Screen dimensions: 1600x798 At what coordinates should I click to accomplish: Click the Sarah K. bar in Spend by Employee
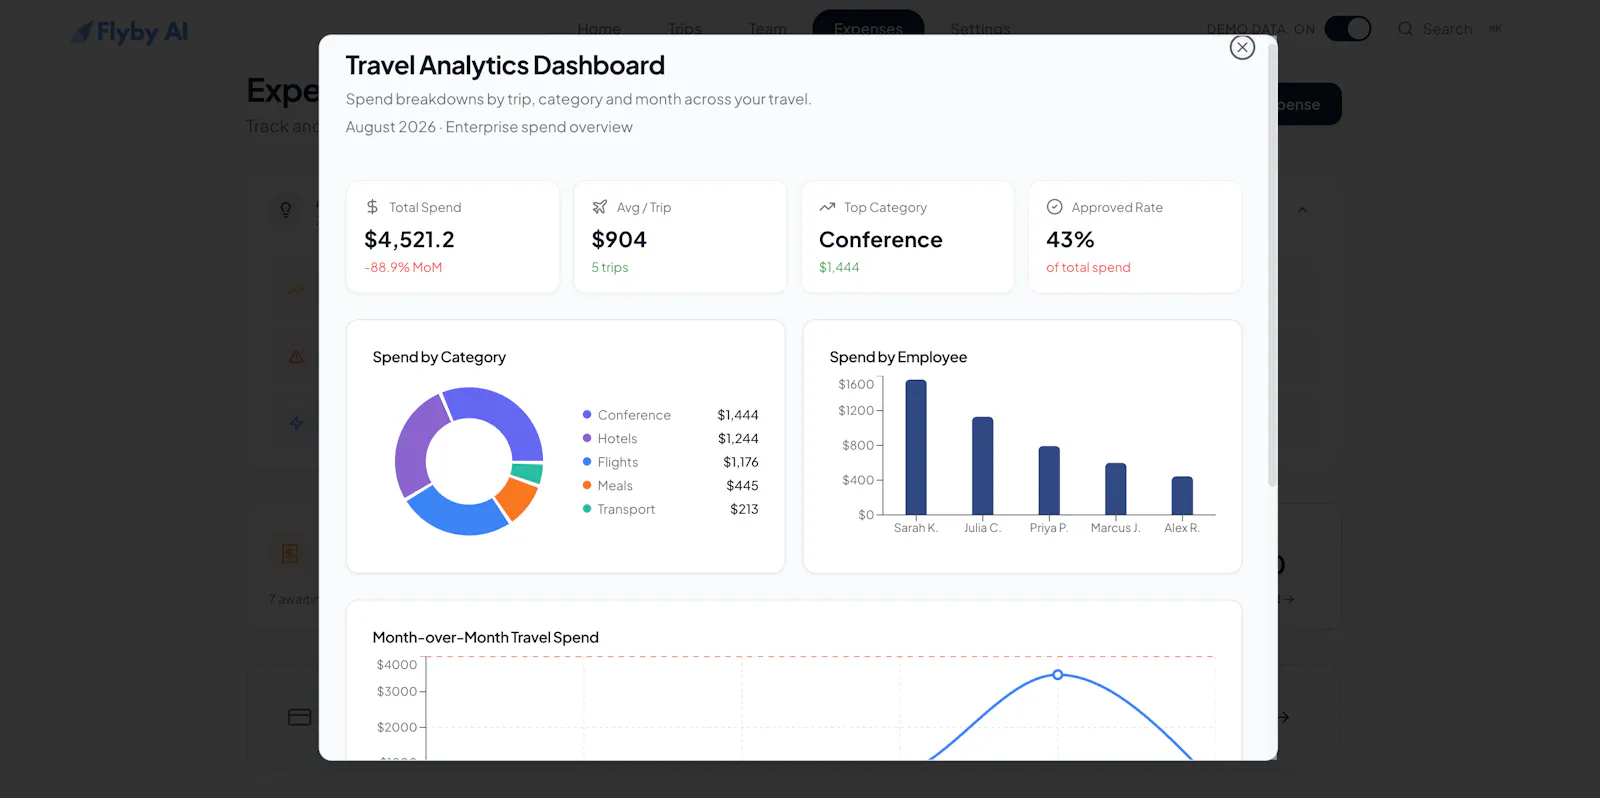(916, 447)
